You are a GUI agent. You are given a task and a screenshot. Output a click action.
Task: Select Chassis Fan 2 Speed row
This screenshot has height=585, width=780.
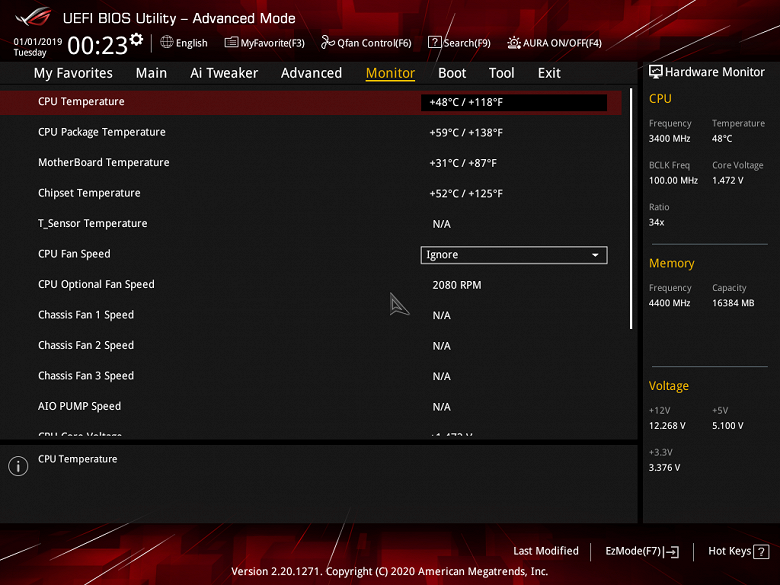coord(311,345)
